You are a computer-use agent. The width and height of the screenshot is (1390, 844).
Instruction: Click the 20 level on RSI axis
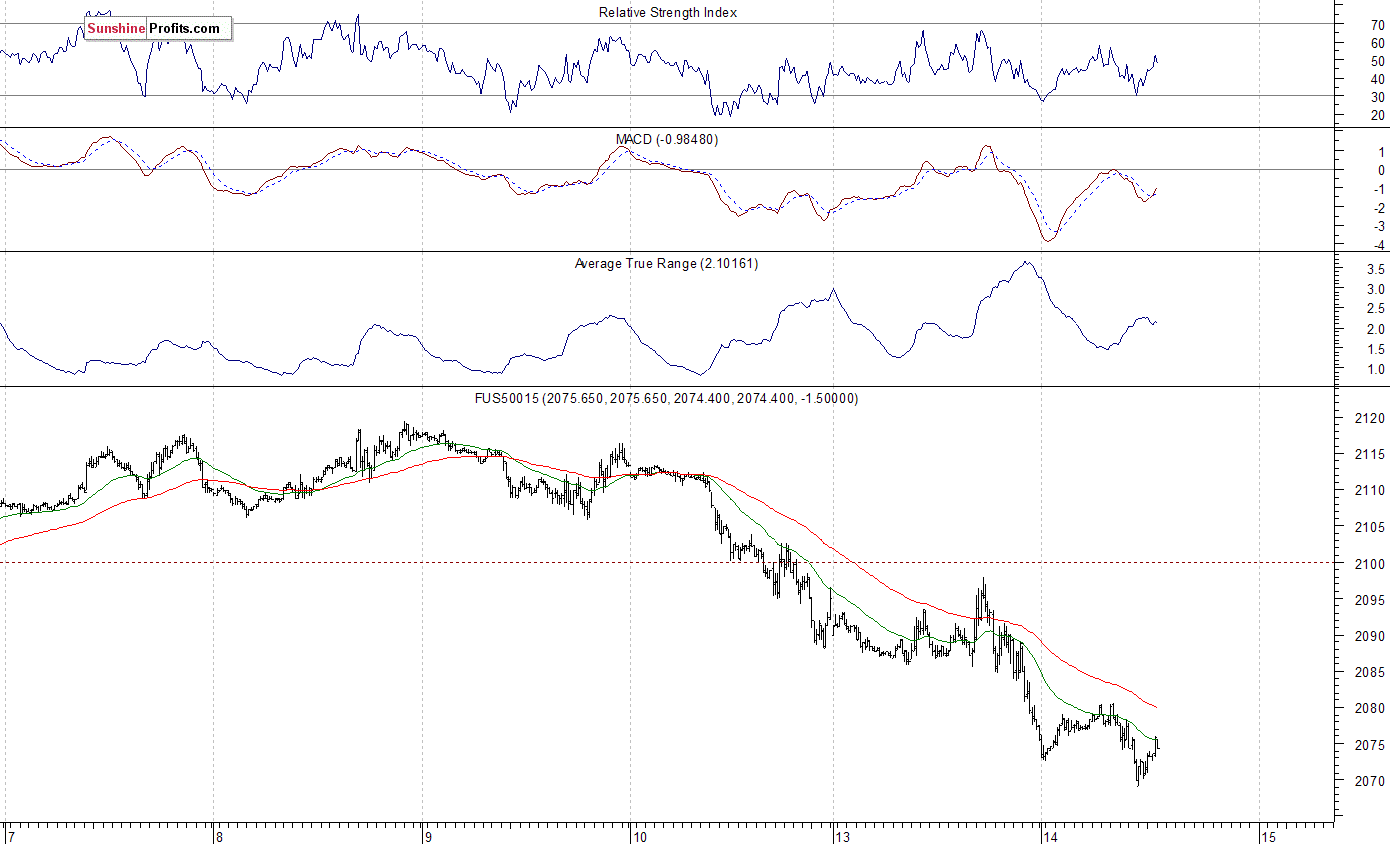[1377, 115]
